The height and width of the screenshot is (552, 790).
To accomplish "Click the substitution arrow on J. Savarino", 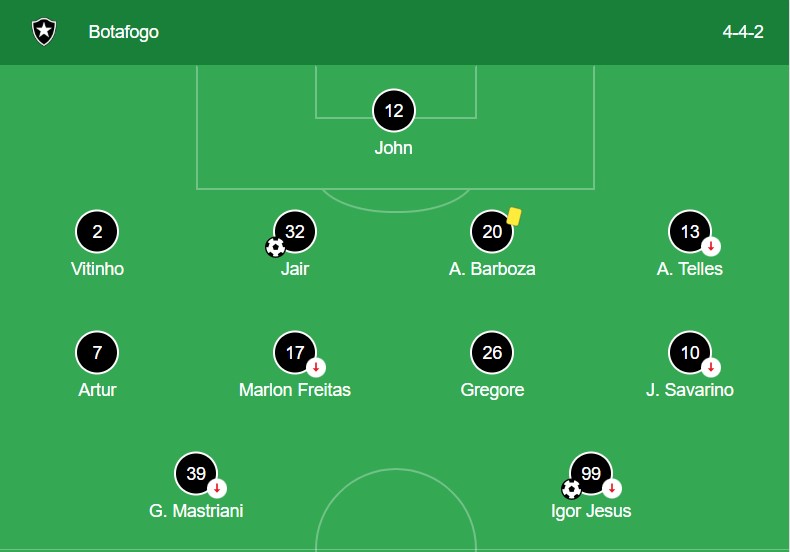I will coord(711,367).
